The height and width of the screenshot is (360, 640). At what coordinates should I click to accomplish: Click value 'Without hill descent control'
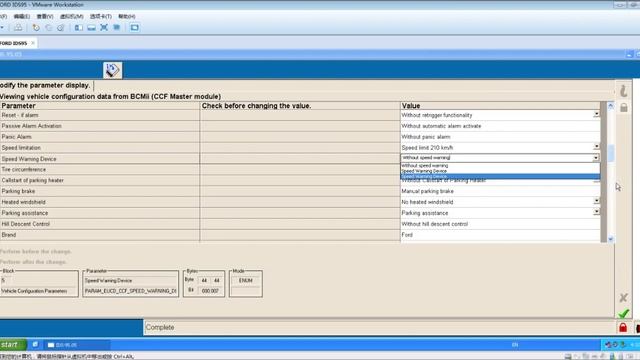pyautogui.click(x=434, y=224)
